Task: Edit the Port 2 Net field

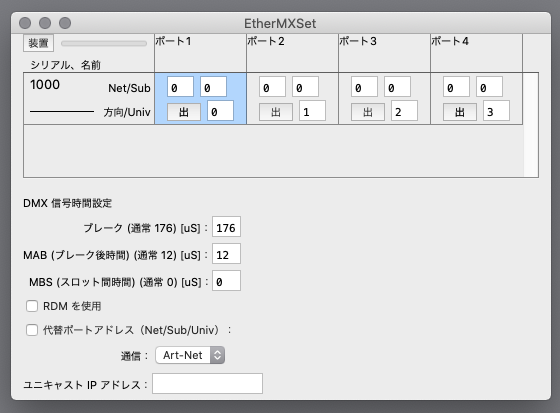Action: tap(272, 87)
